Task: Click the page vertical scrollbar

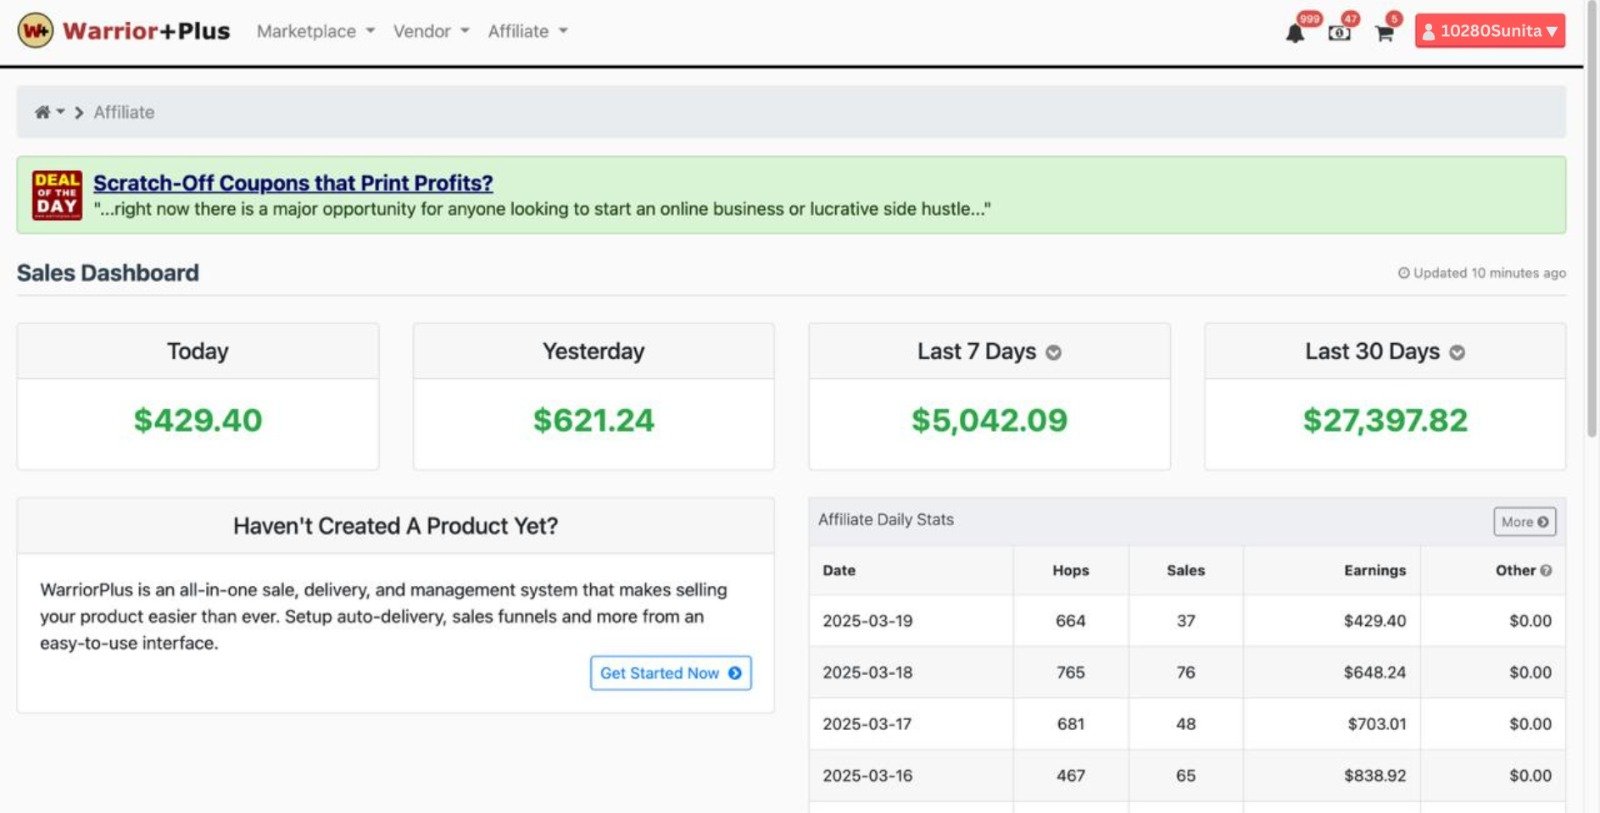Action: 1591,220
